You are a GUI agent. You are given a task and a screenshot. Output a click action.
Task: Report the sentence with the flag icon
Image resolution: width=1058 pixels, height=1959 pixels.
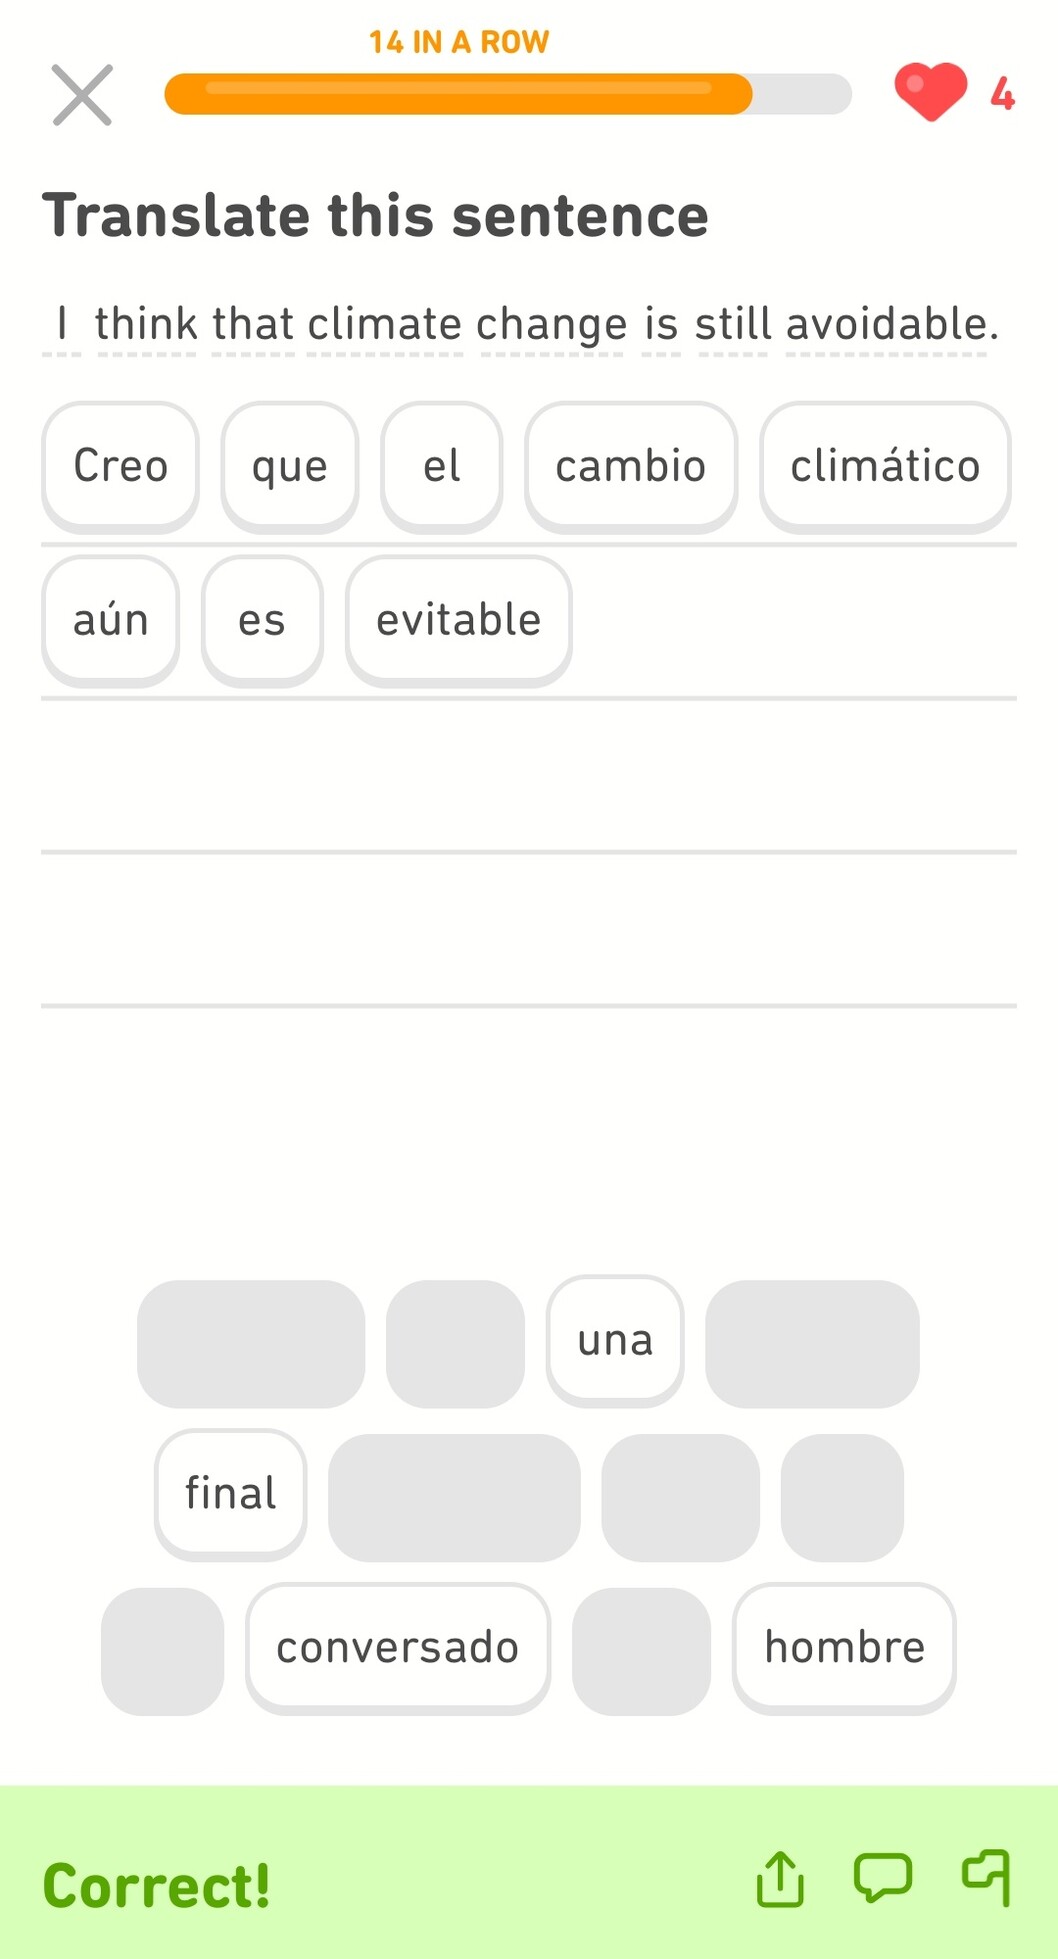tap(987, 1877)
